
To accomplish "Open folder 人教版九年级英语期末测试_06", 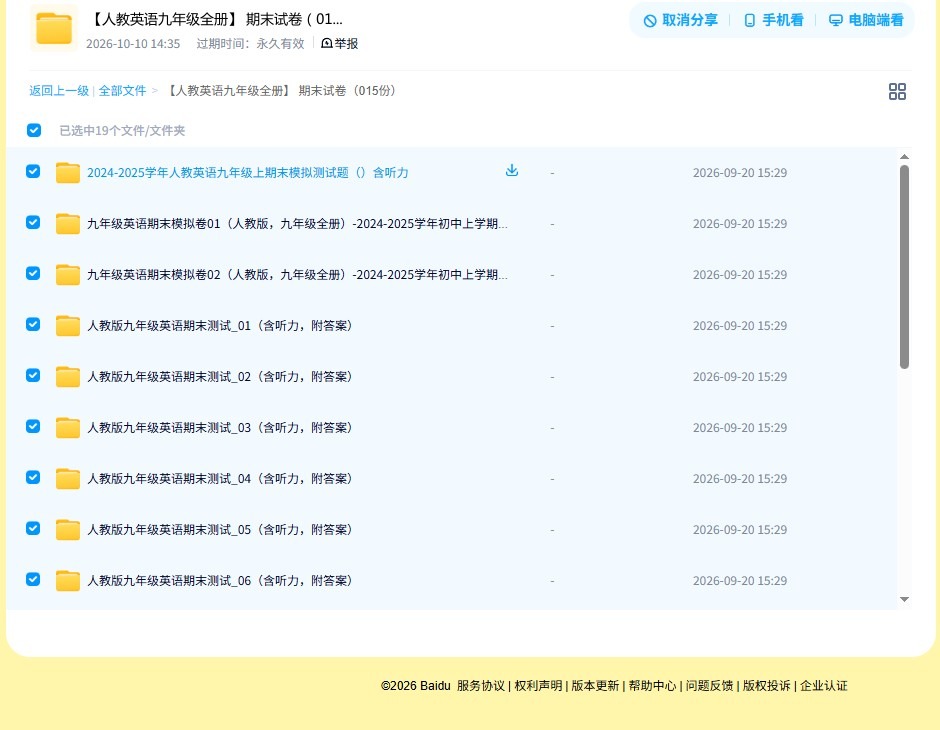I will click(219, 580).
